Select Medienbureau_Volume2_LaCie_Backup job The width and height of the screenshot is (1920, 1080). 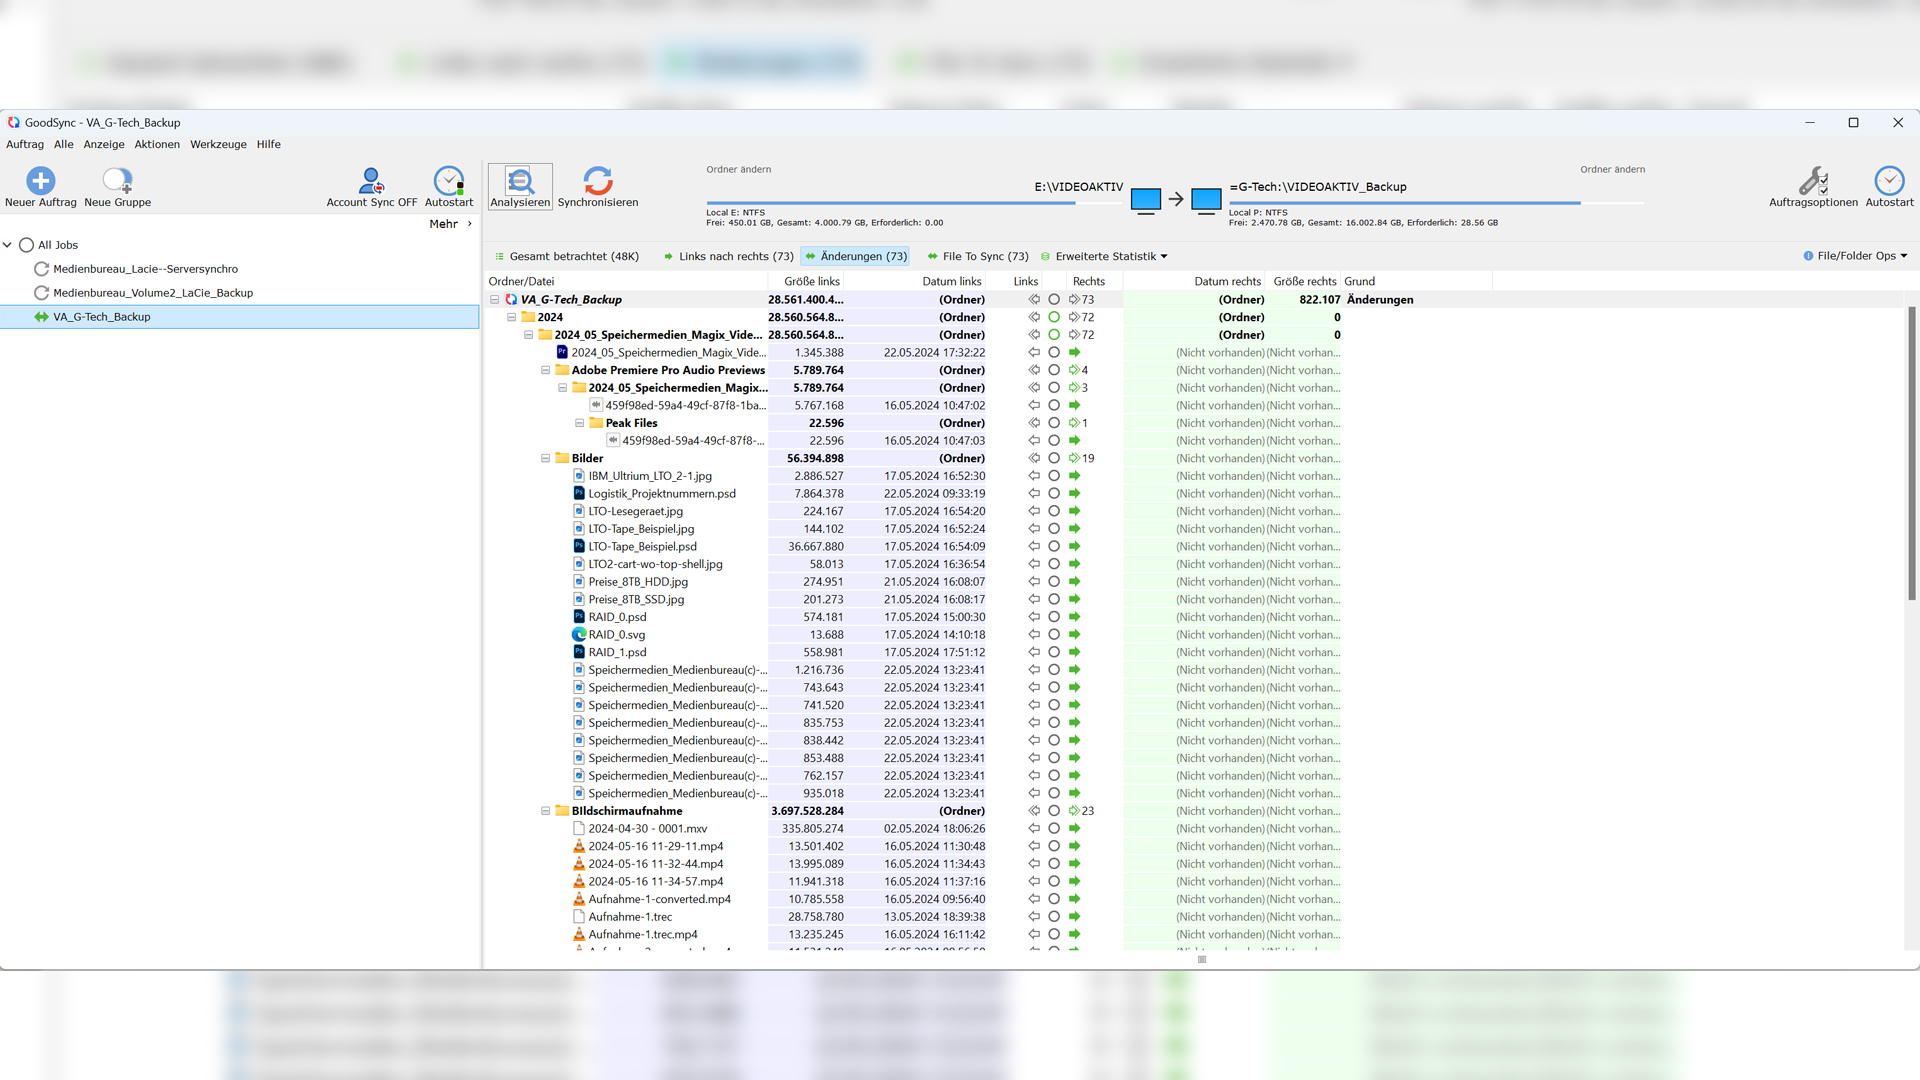[x=153, y=293]
